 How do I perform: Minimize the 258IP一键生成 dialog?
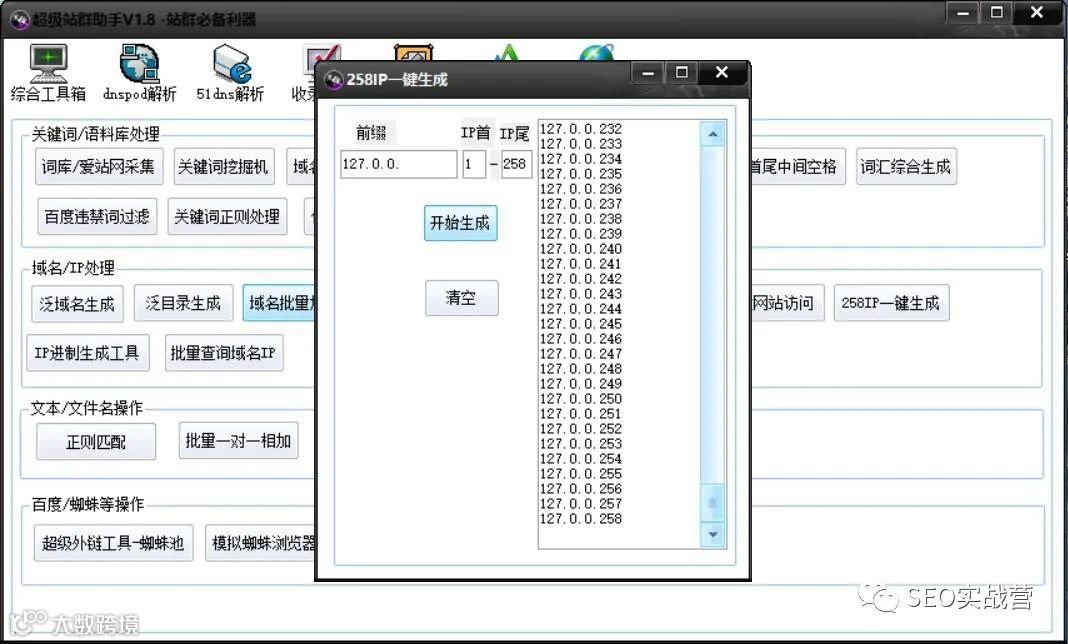point(648,72)
